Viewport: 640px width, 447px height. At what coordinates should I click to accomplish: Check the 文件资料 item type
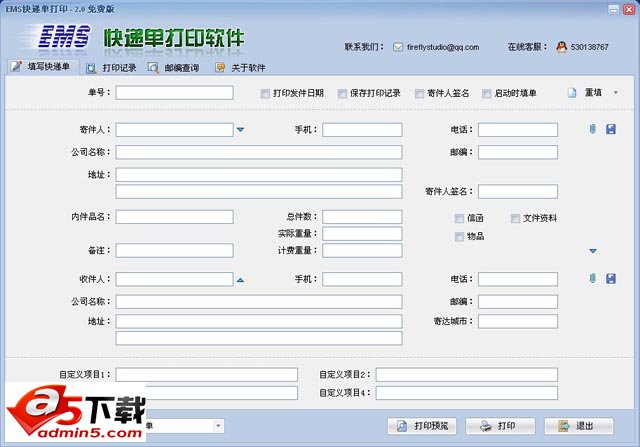(516, 218)
